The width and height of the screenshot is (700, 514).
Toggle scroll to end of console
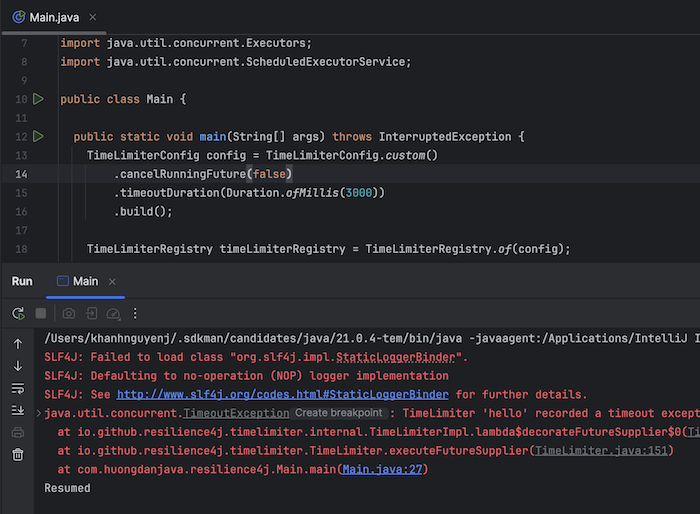[x=18, y=410]
